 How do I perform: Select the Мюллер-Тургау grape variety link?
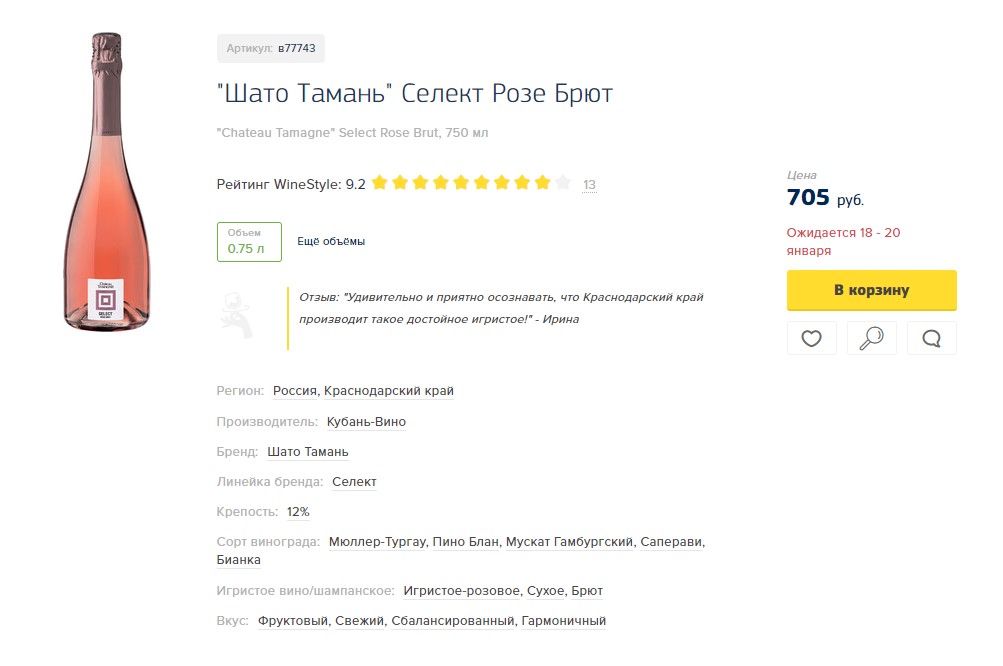[378, 542]
